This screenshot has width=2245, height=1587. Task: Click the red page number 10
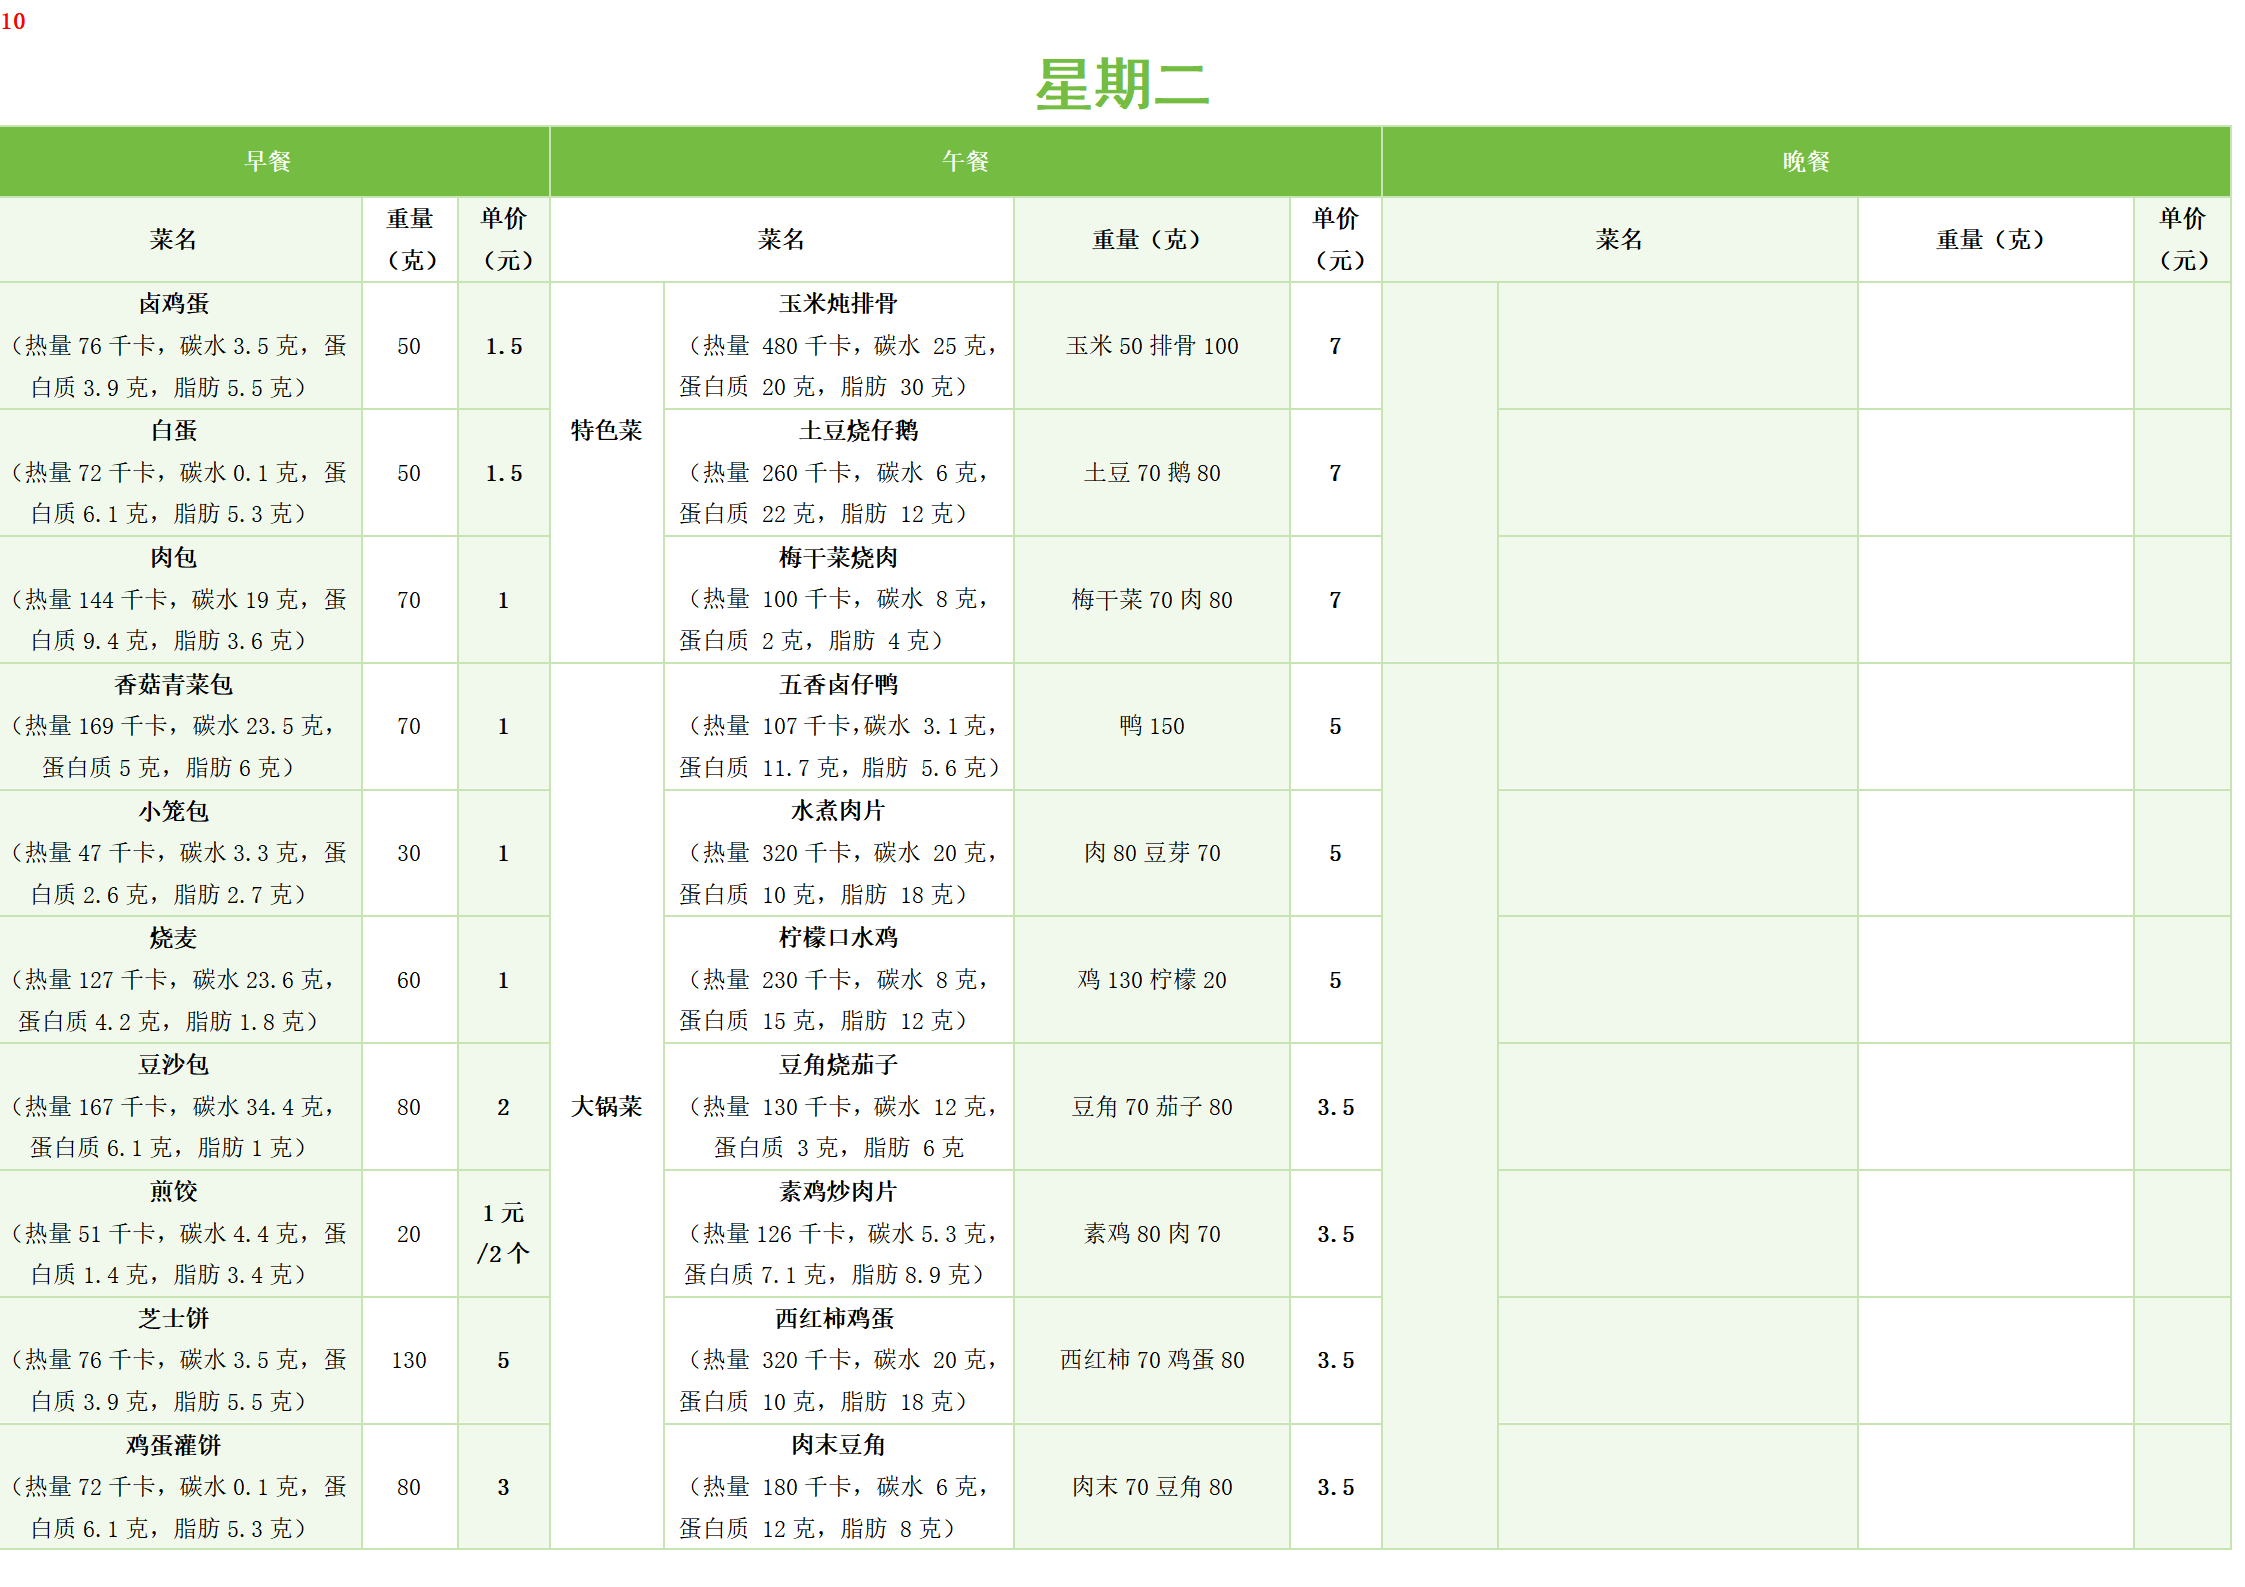[13, 21]
